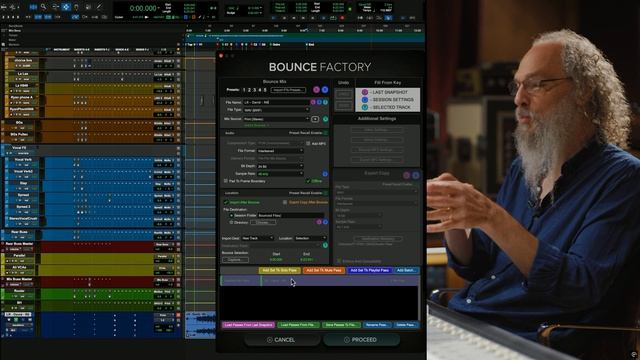This screenshot has height=360, width=640.
Task: Click Add Set To Playlist Pass button
Action: point(370,270)
